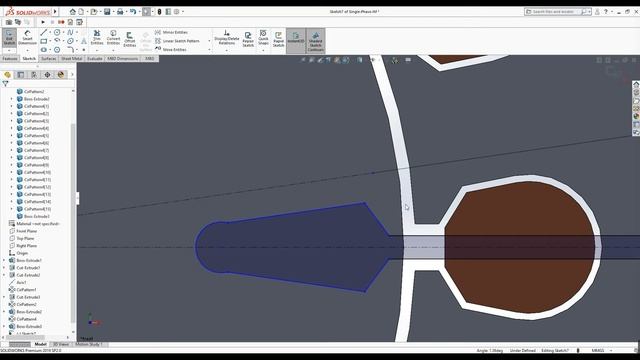
Task: Select the Circle sketch tool
Action: (x=57, y=32)
